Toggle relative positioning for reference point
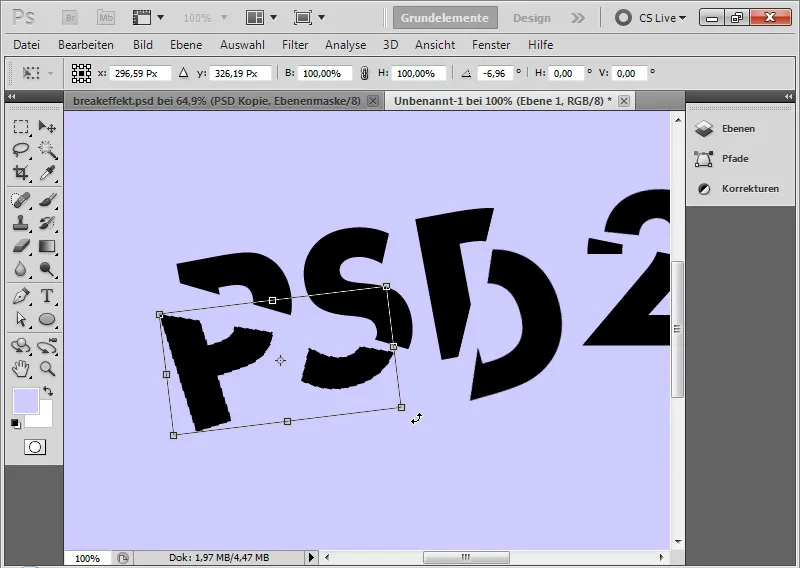This screenshot has width=800, height=568. (184, 73)
